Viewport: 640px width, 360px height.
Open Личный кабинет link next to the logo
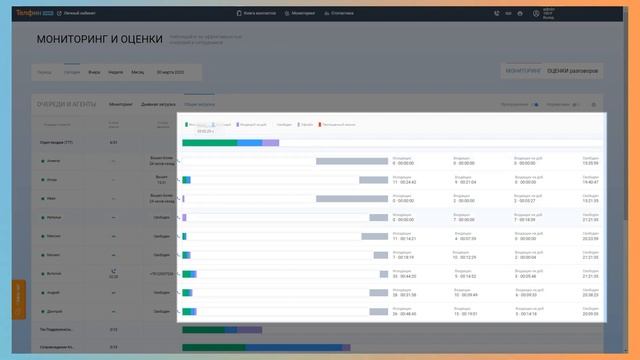point(76,13)
